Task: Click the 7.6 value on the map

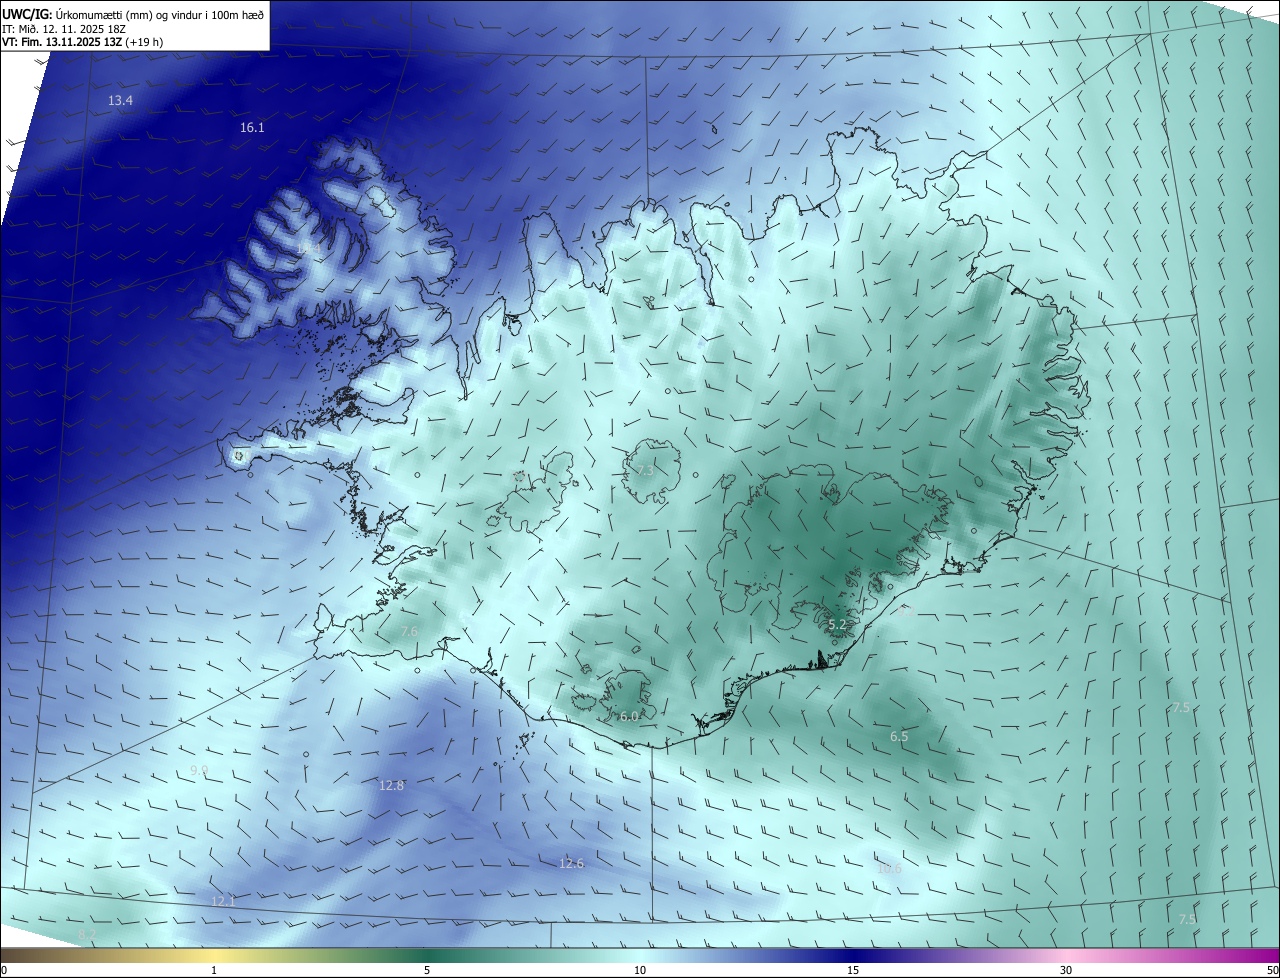Action: [x=409, y=632]
